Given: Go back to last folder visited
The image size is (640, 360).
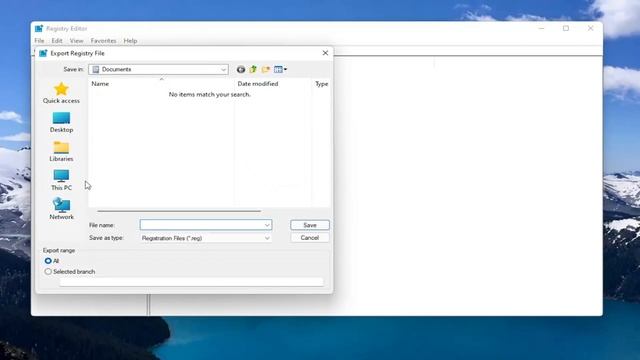Looking at the screenshot, I should tap(241, 69).
